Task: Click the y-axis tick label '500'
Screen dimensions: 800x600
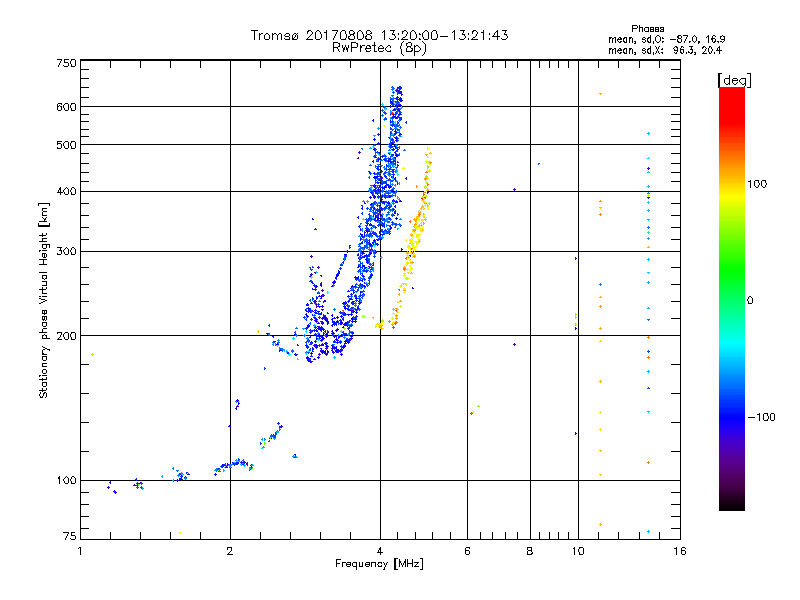Action: [66, 145]
